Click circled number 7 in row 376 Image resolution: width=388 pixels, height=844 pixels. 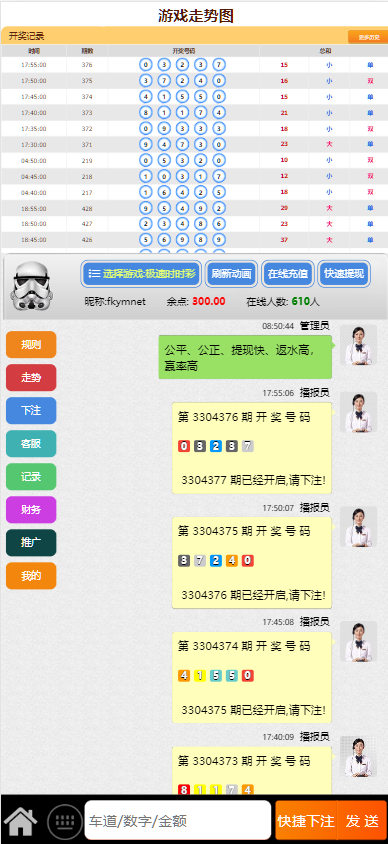point(218,65)
